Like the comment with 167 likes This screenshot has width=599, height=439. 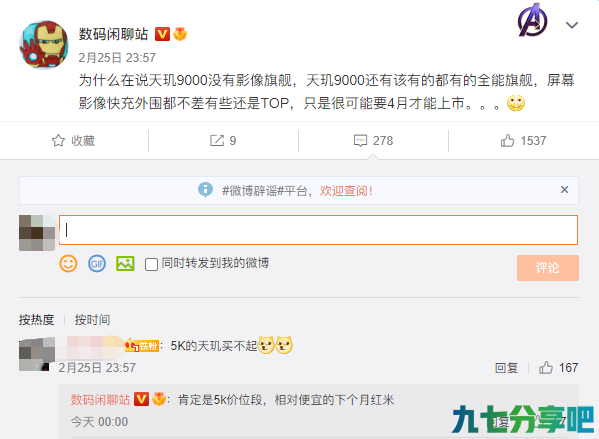coord(546,368)
